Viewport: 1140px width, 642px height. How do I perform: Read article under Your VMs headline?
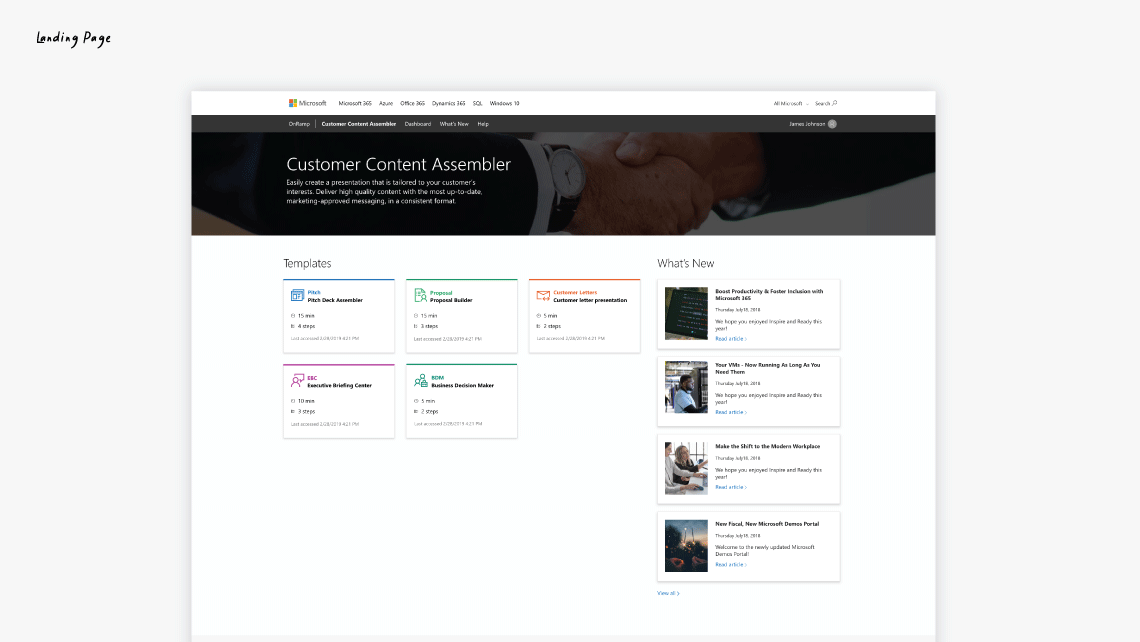coord(731,412)
